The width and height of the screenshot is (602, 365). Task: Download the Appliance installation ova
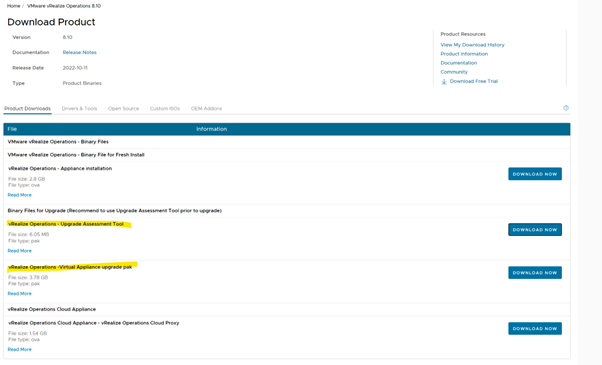[535, 174]
